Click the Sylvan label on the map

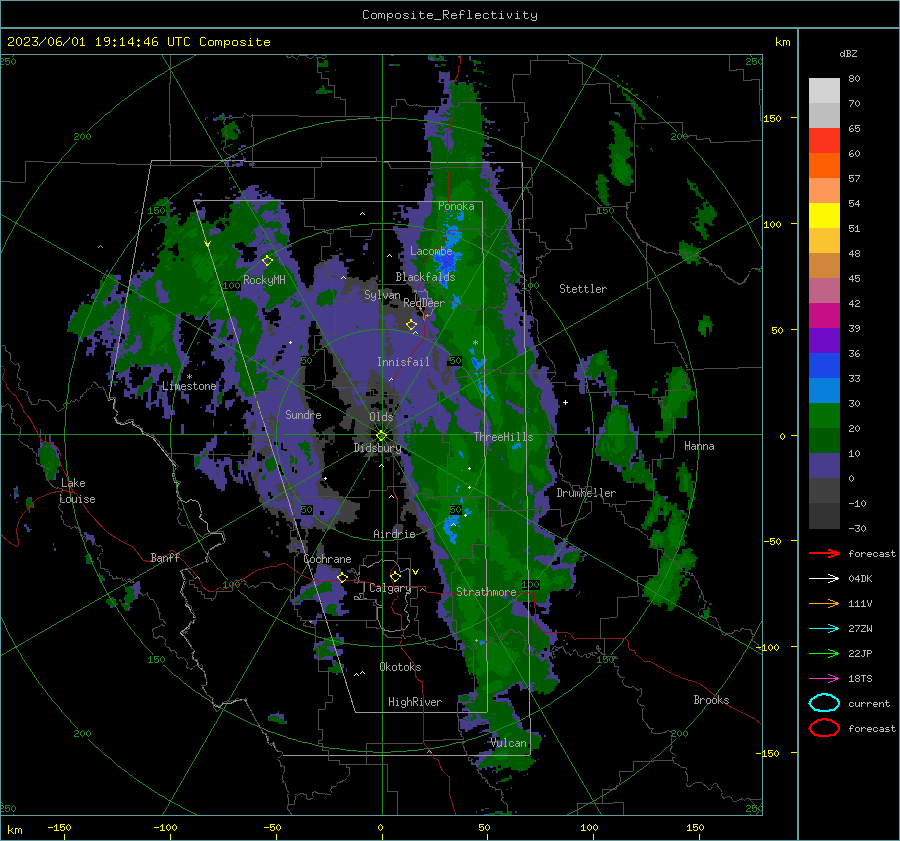click(x=382, y=295)
